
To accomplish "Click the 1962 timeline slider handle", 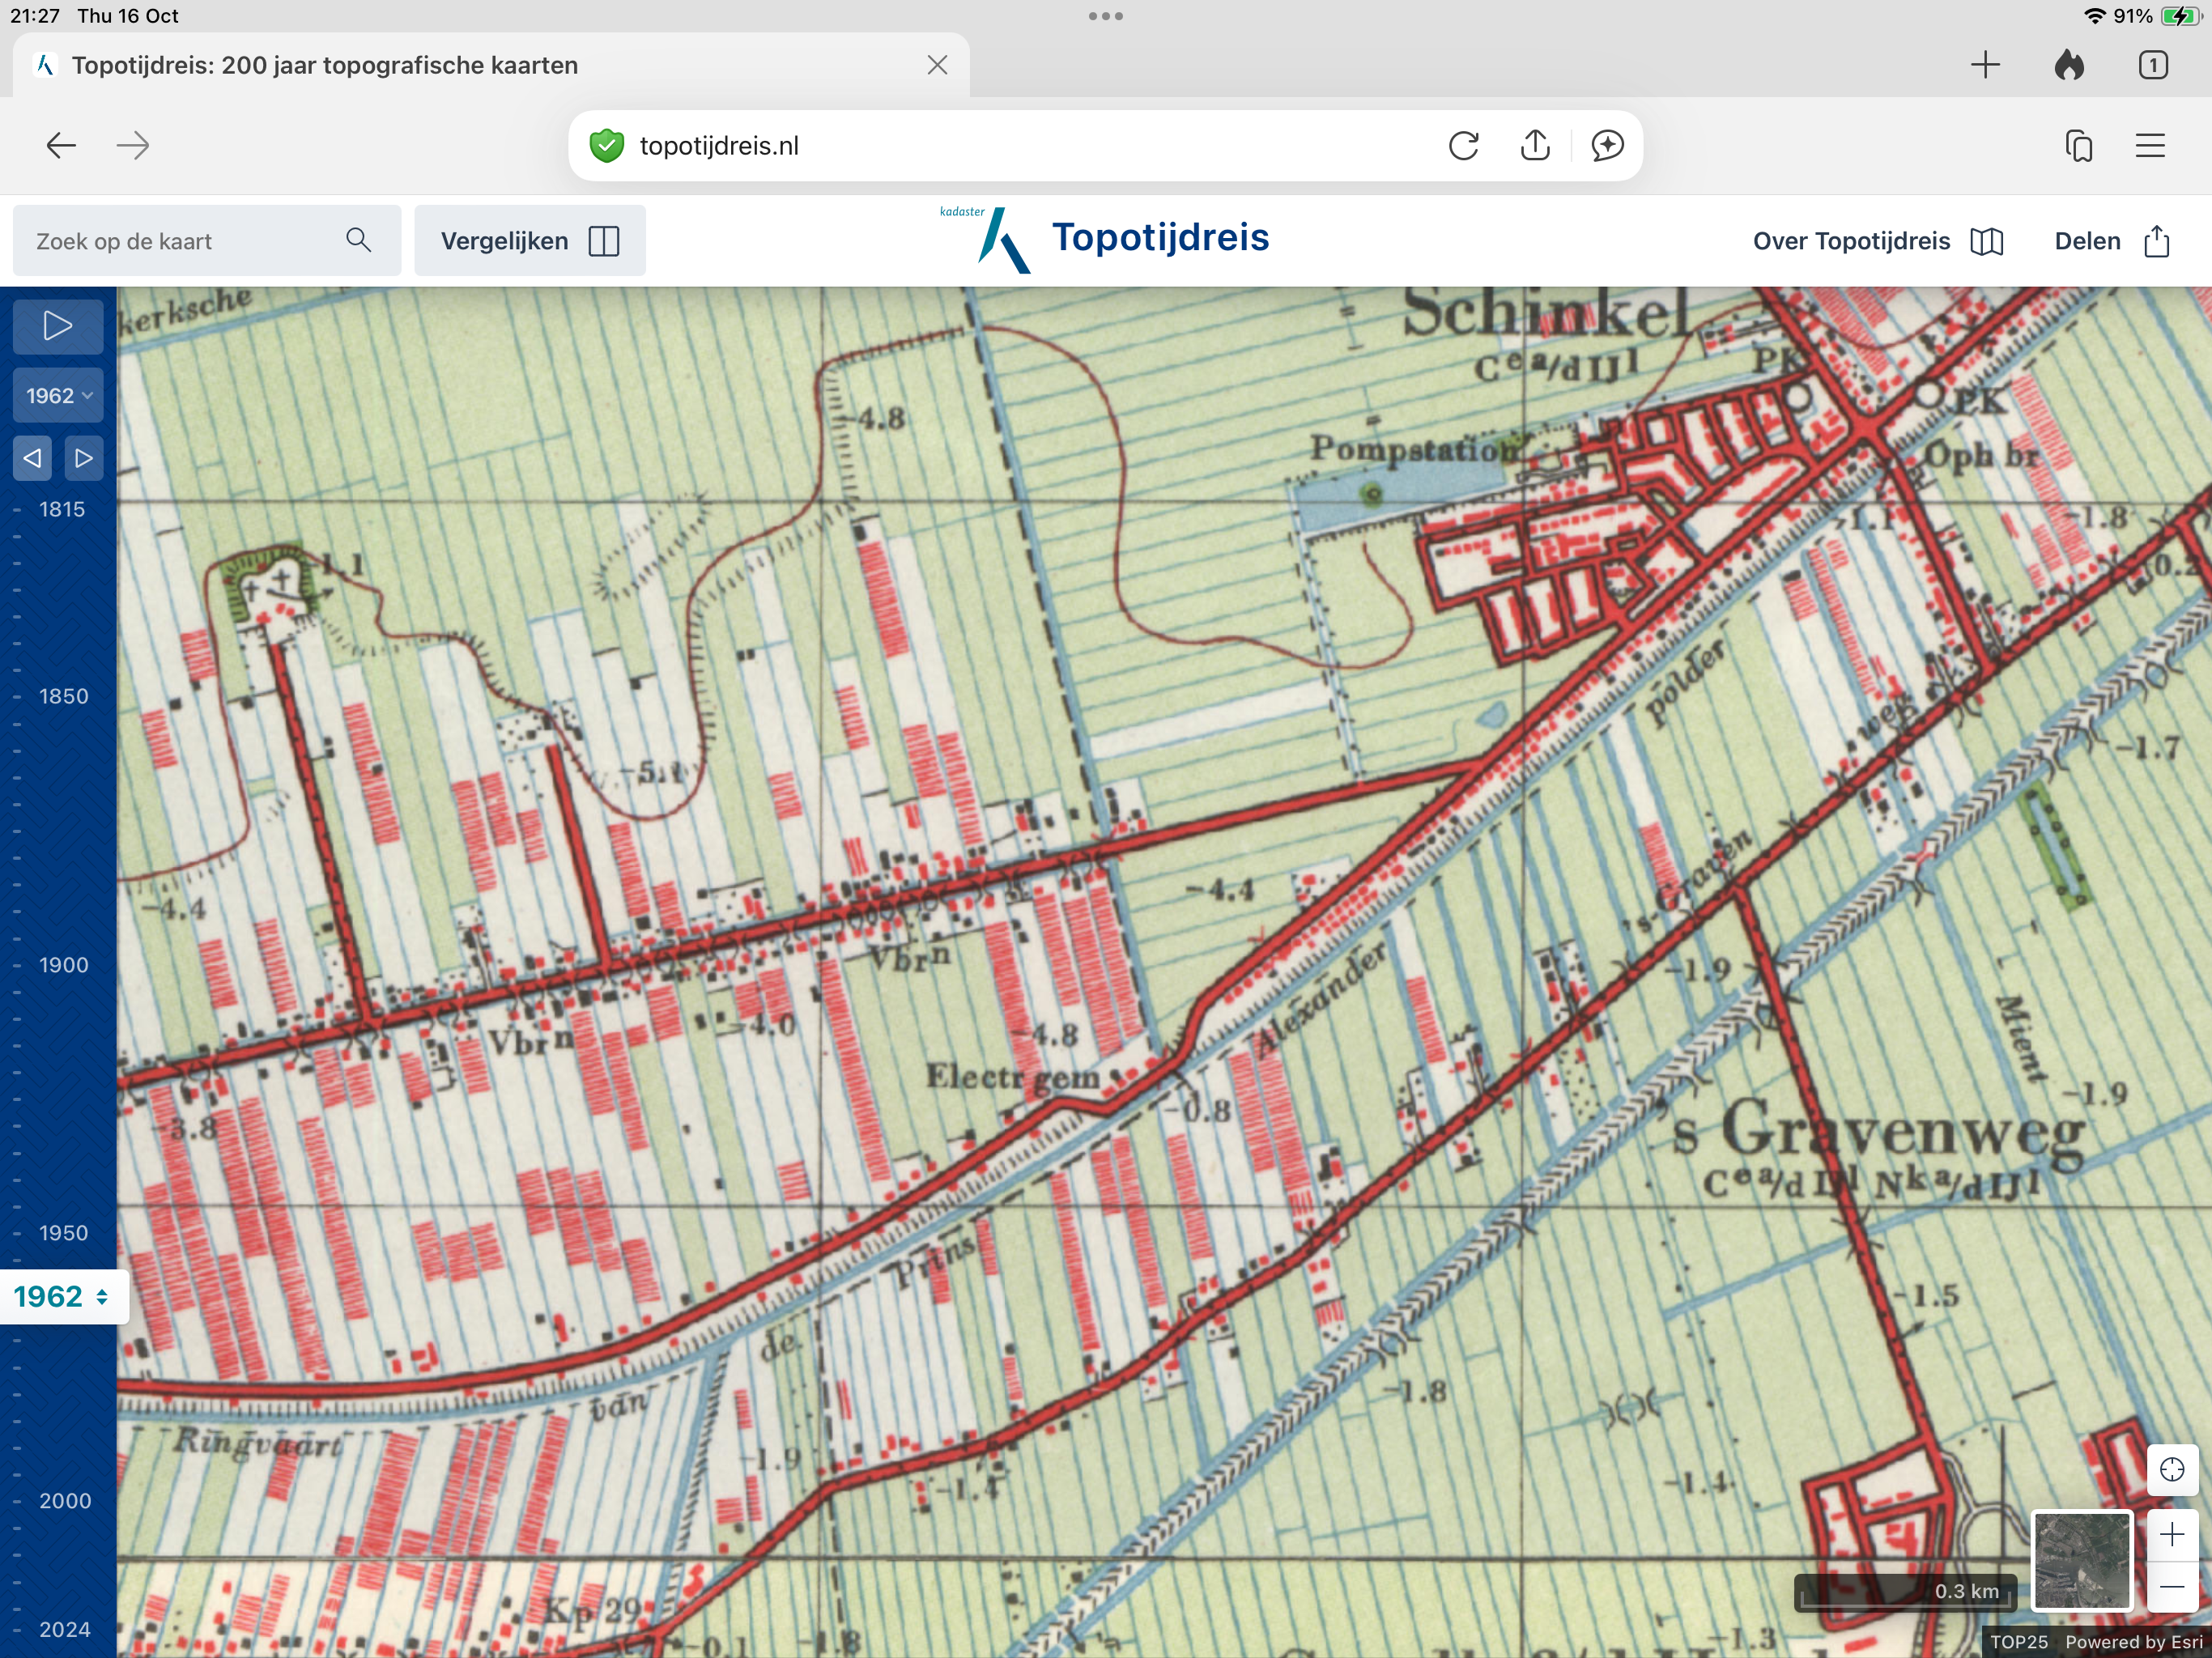I will pos(62,1297).
